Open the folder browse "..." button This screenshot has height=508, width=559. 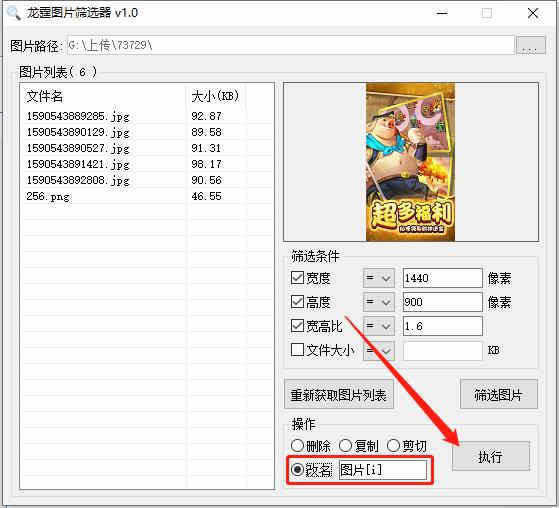[x=530, y=45]
